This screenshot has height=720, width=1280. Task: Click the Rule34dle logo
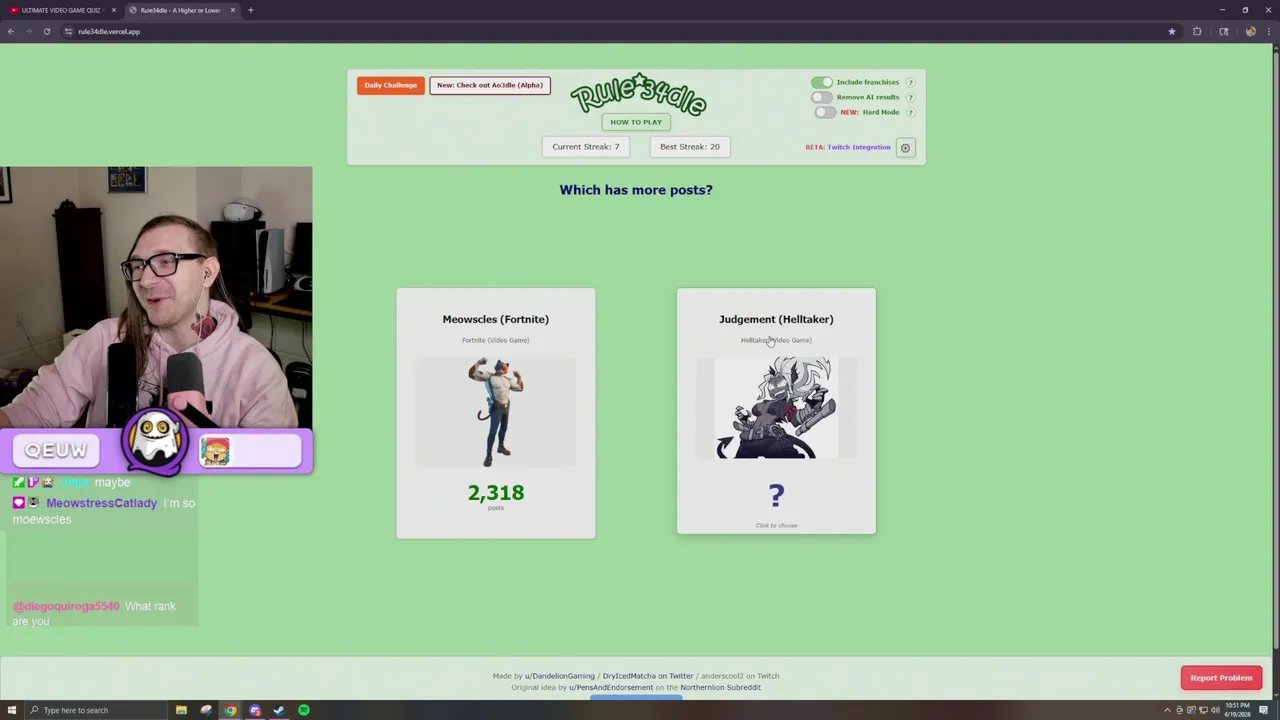click(x=638, y=94)
